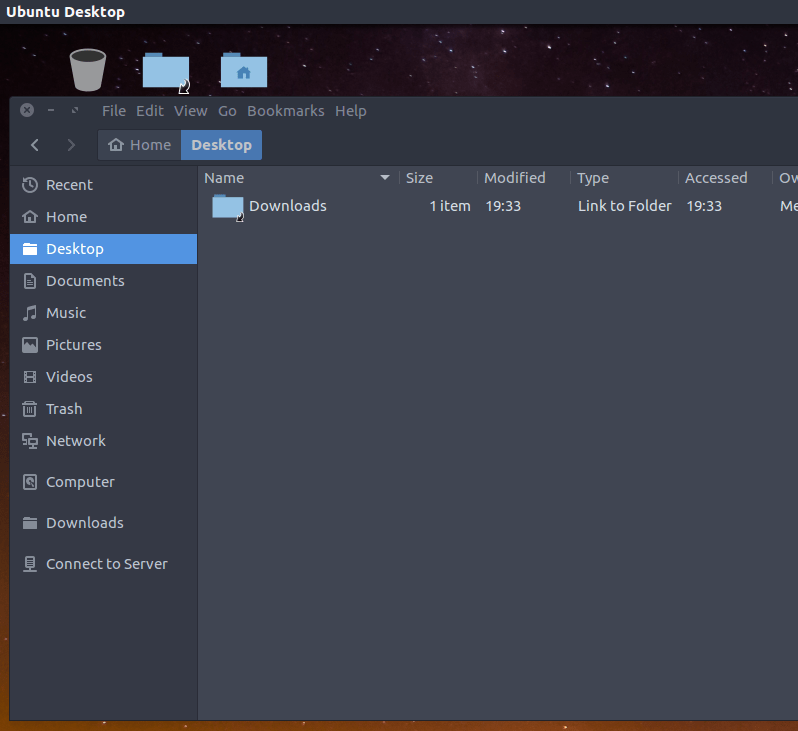
Task: Sort files by the Modified column header
Action: pyautogui.click(x=515, y=178)
